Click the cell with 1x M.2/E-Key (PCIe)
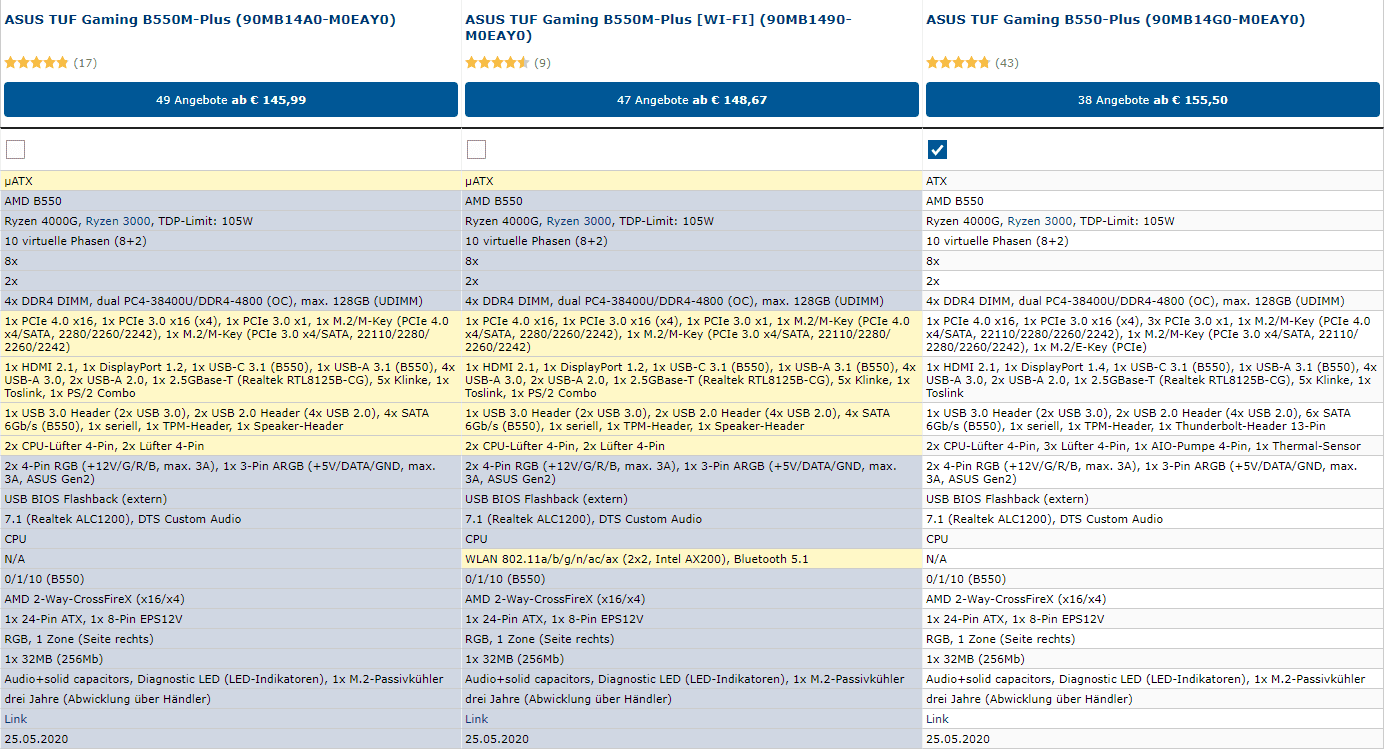The image size is (1384, 749). (x=1153, y=333)
